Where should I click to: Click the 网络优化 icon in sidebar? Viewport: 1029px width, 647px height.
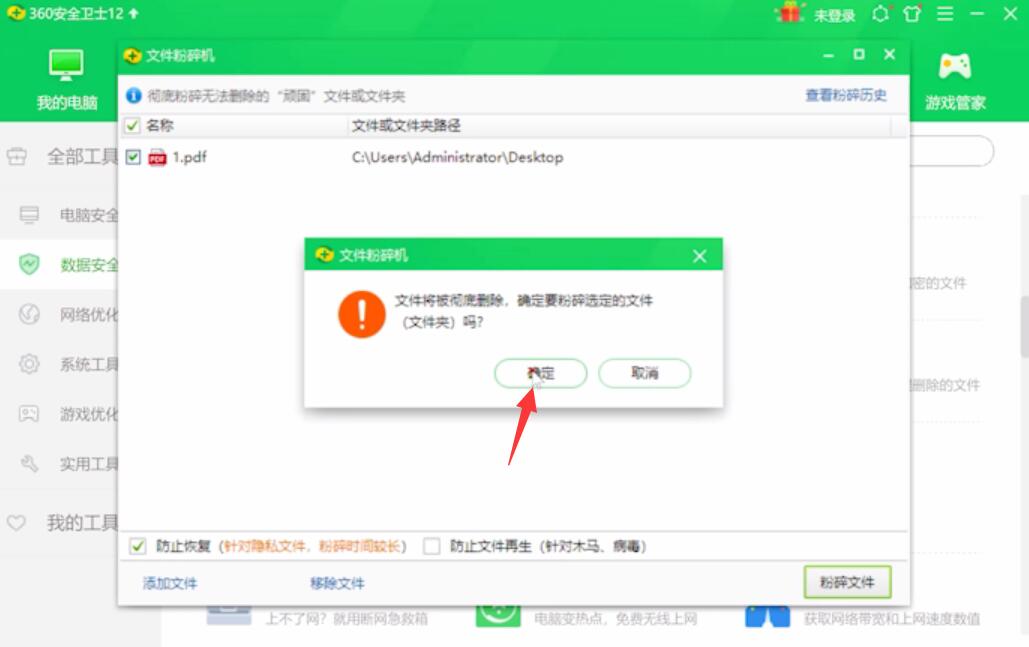coord(29,314)
